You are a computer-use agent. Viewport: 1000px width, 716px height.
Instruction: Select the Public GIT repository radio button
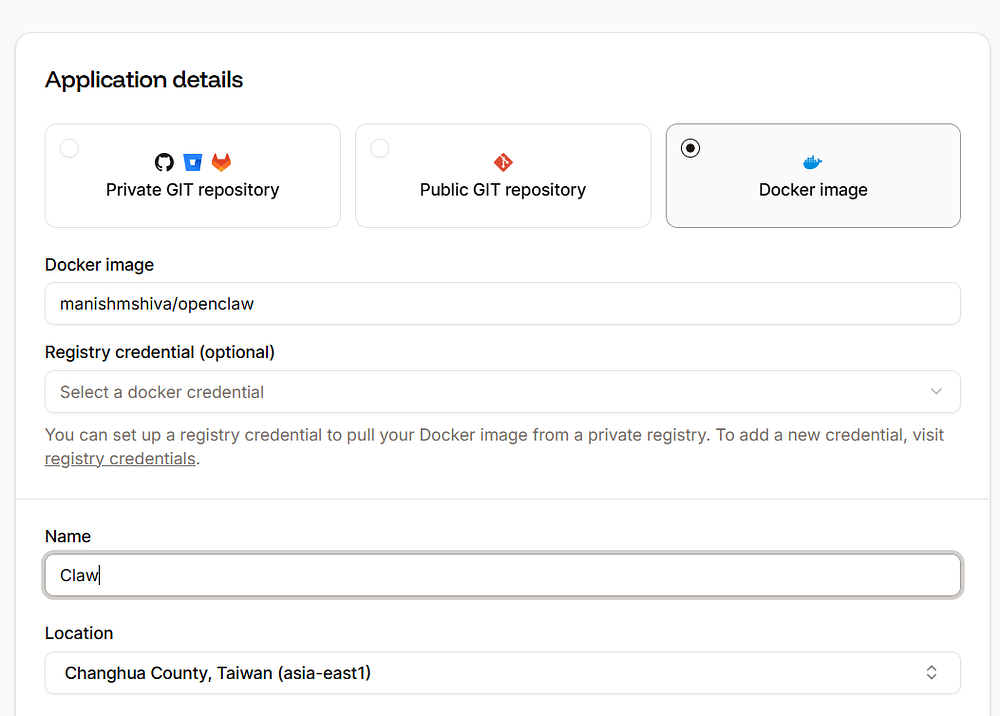click(380, 148)
